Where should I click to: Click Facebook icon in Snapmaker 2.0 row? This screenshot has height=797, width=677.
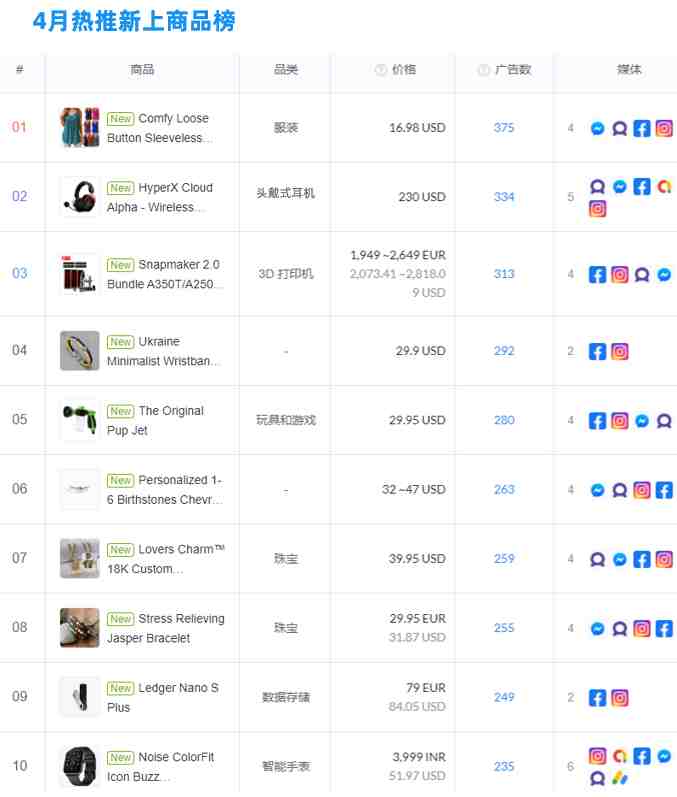click(x=598, y=274)
